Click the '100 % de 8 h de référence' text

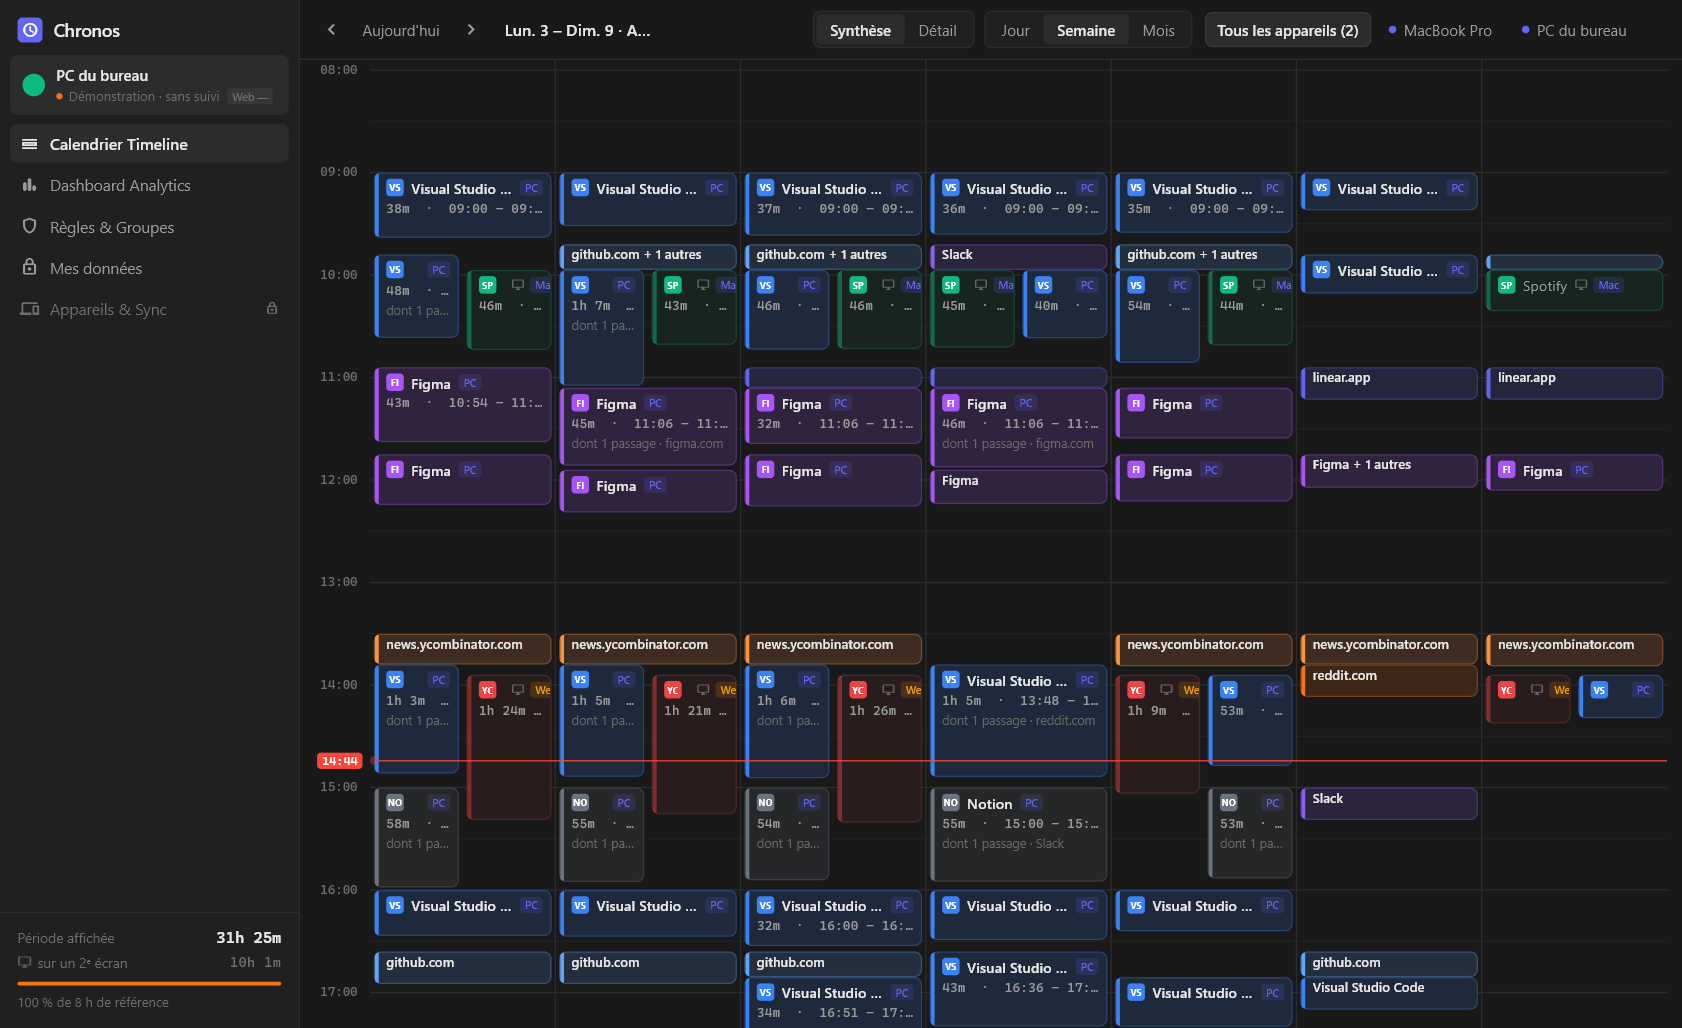click(x=93, y=1002)
